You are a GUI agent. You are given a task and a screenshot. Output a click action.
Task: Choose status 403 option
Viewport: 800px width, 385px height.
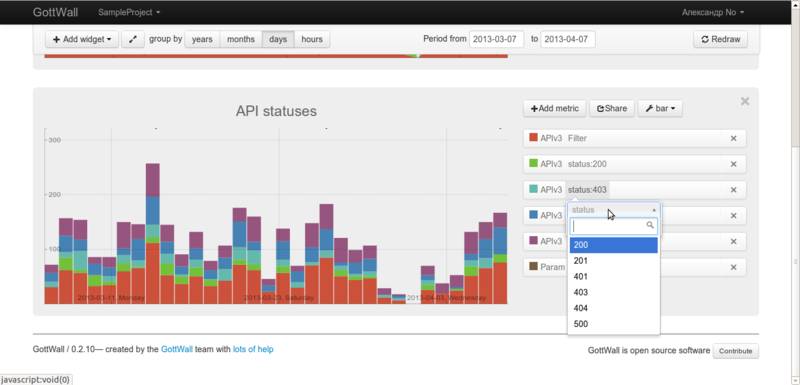[614, 292]
